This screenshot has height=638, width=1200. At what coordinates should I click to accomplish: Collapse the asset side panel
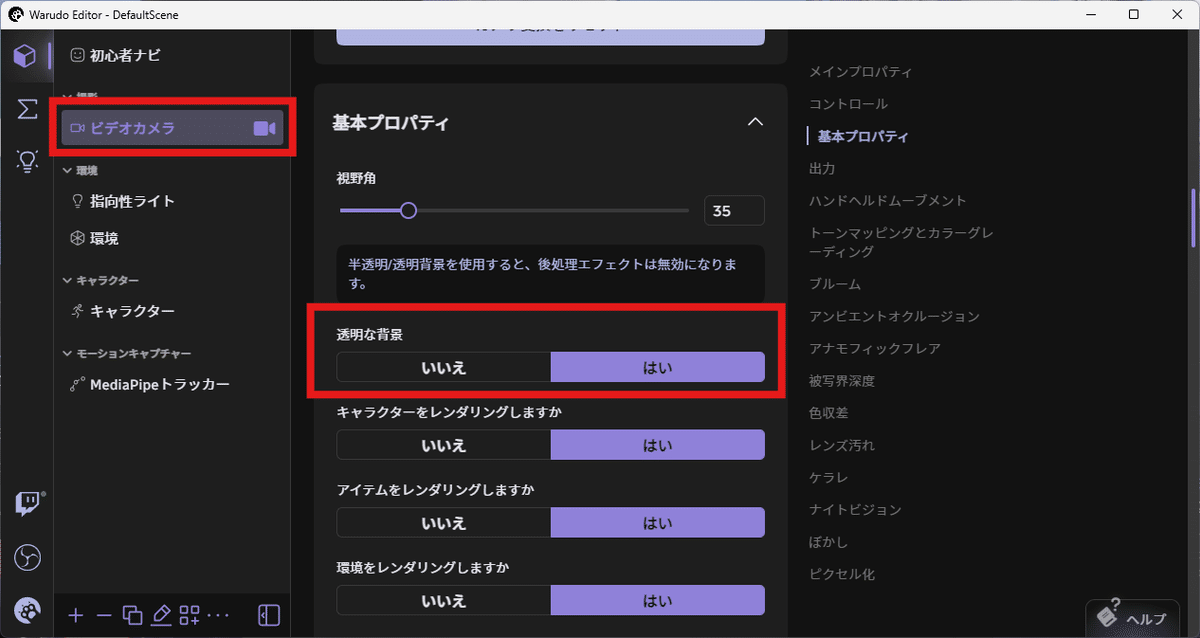[x=268, y=615]
